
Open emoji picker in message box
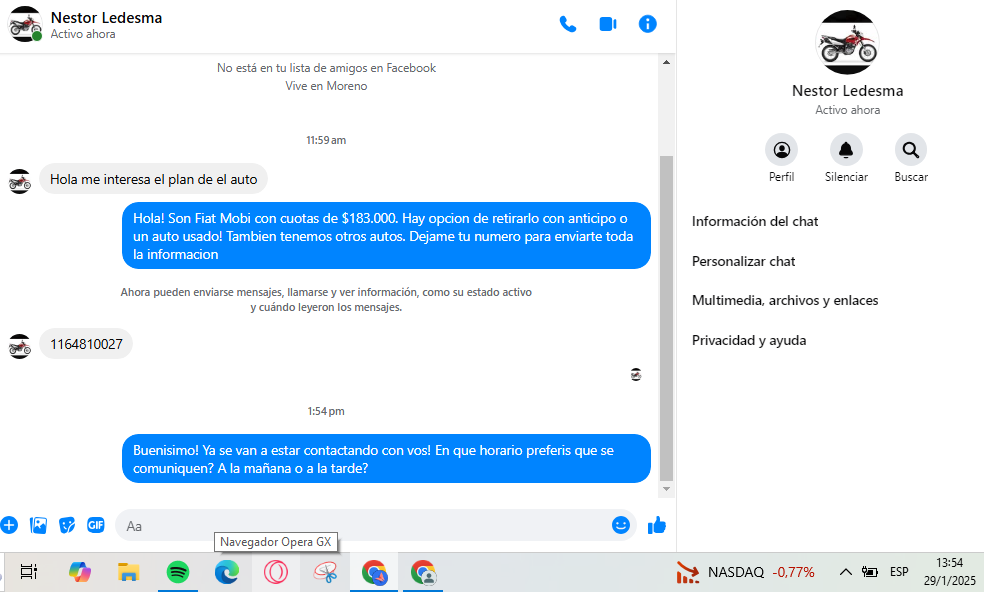(621, 525)
